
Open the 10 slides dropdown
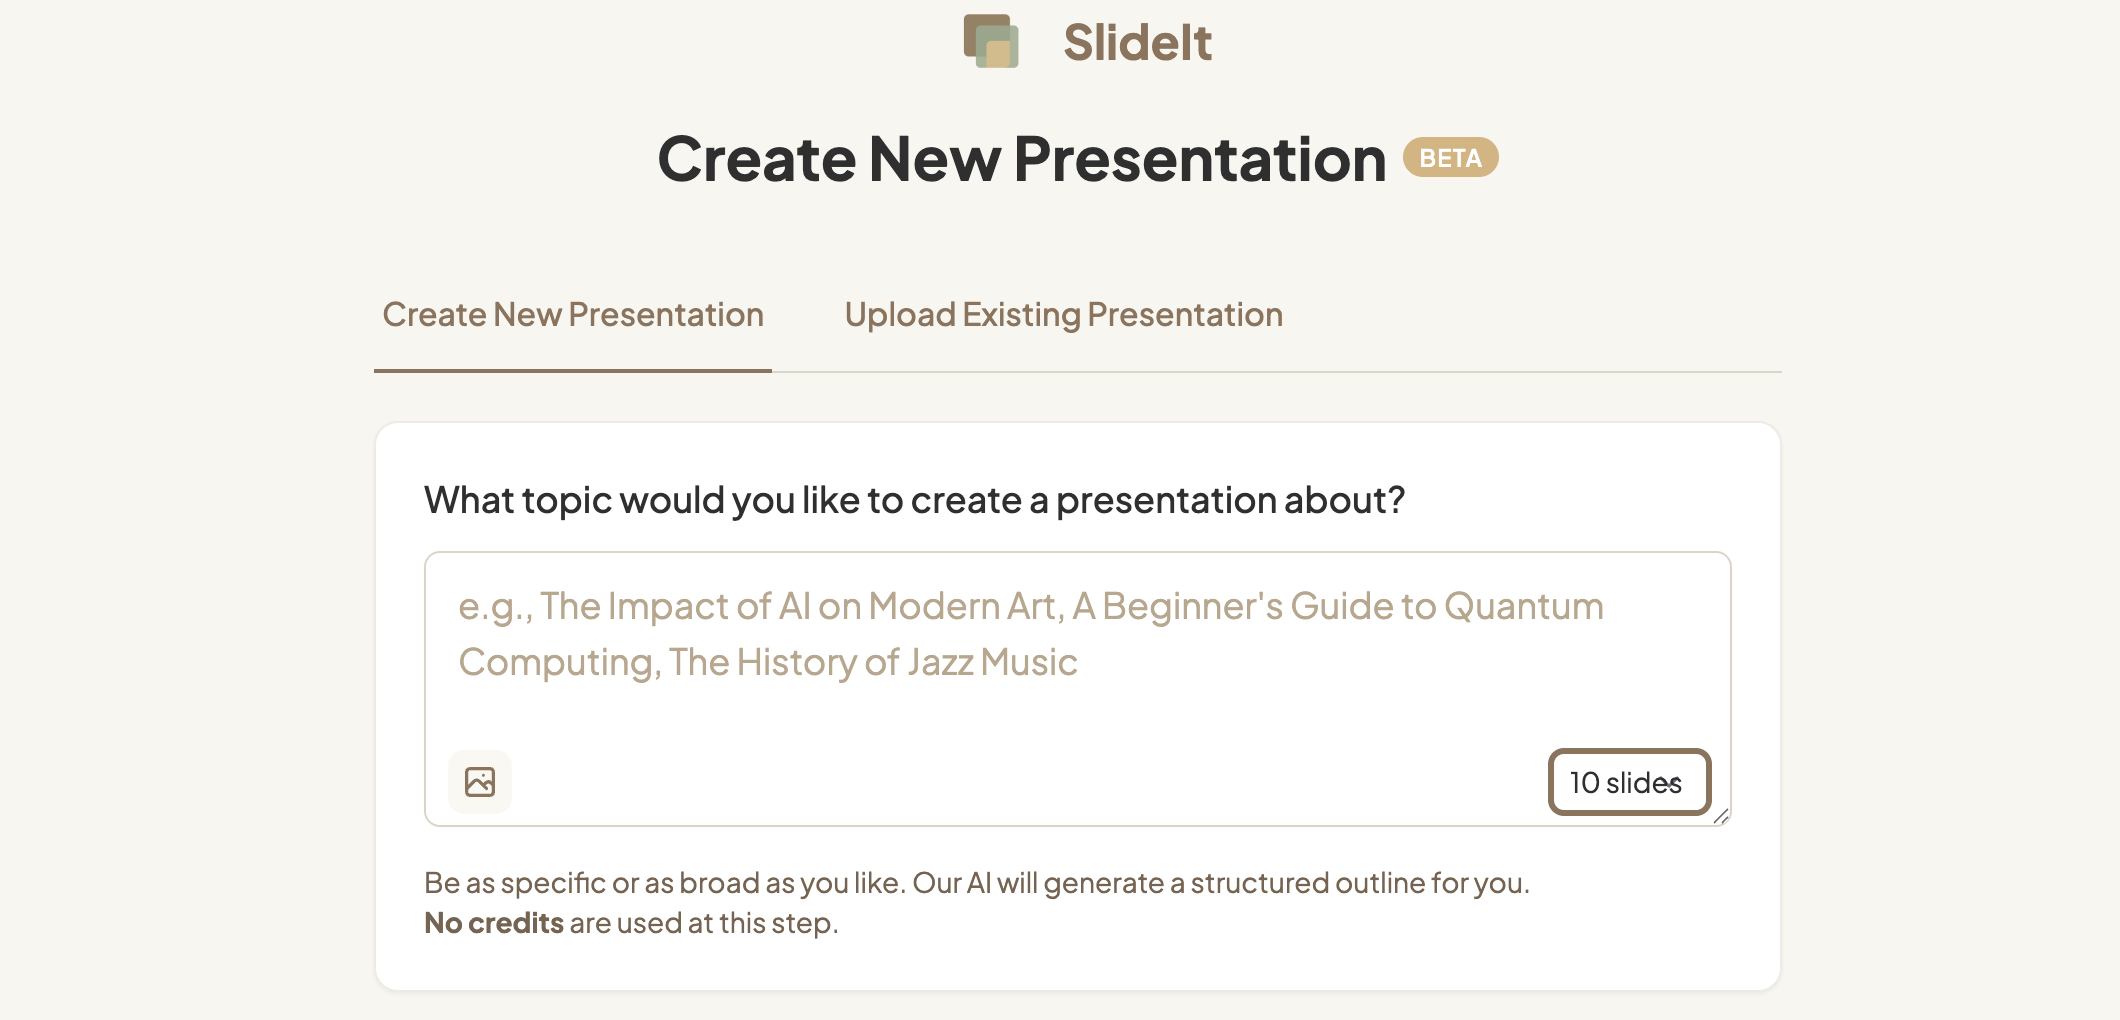click(x=1629, y=782)
